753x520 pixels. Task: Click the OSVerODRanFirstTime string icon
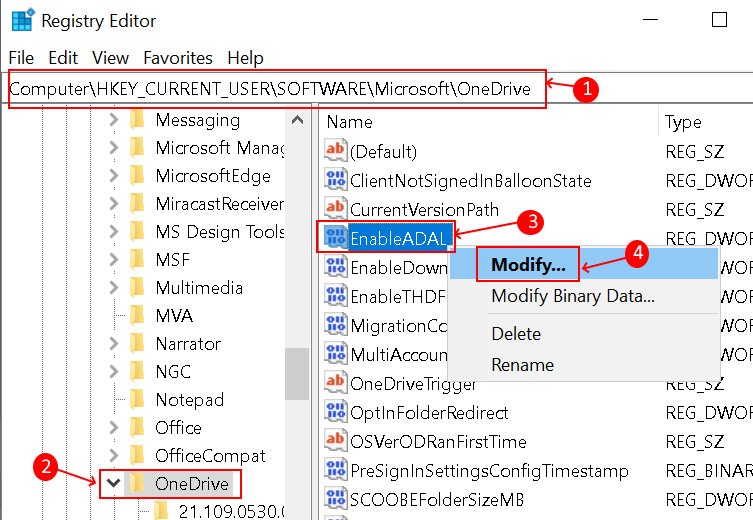tap(335, 440)
